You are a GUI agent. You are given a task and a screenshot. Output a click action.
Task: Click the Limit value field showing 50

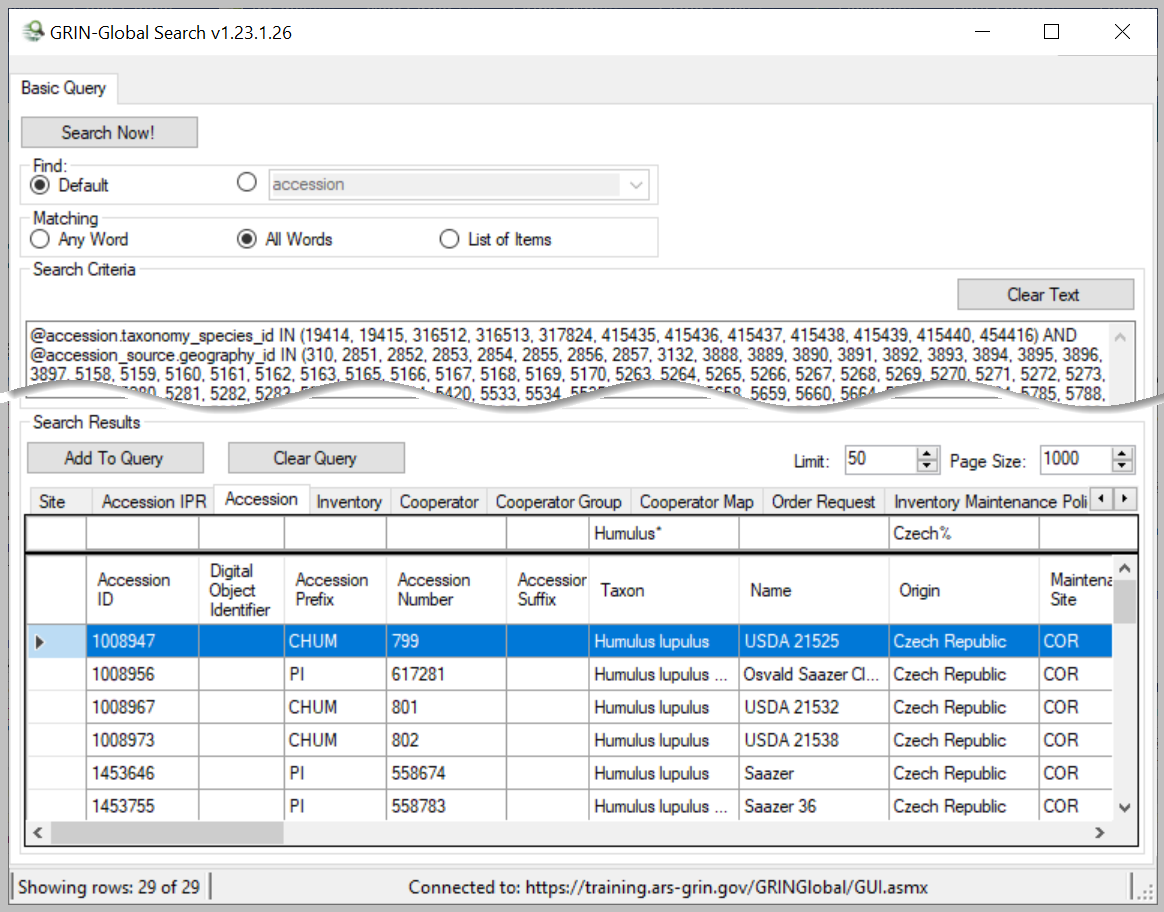coord(881,459)
